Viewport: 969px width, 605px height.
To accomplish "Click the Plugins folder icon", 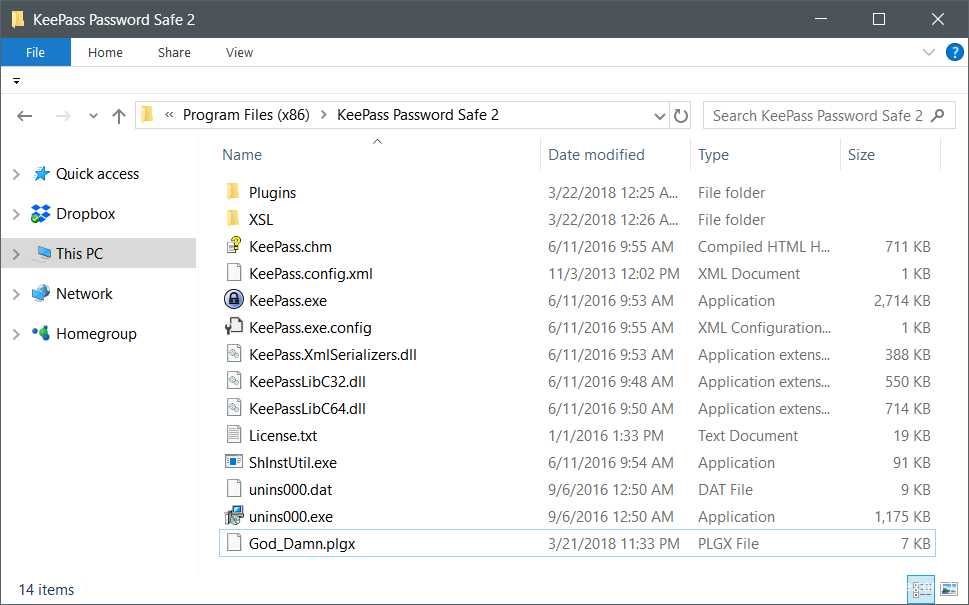I will pyautogui.click(x=233, y=192).
